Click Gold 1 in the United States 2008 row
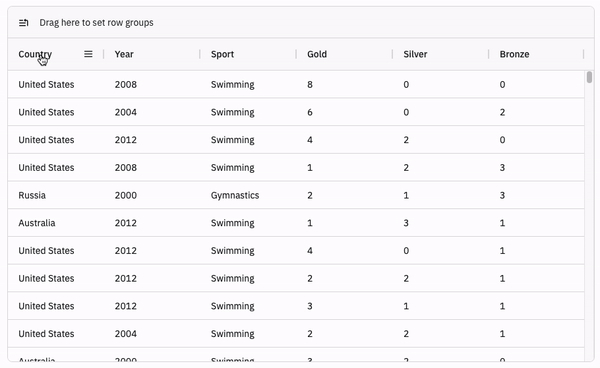The height and width of the screenshot is (368, 600). [310, 168]
